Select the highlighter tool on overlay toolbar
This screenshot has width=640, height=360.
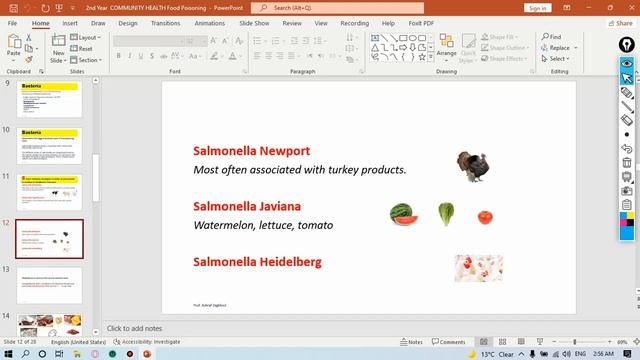click(x=627, y=93)
